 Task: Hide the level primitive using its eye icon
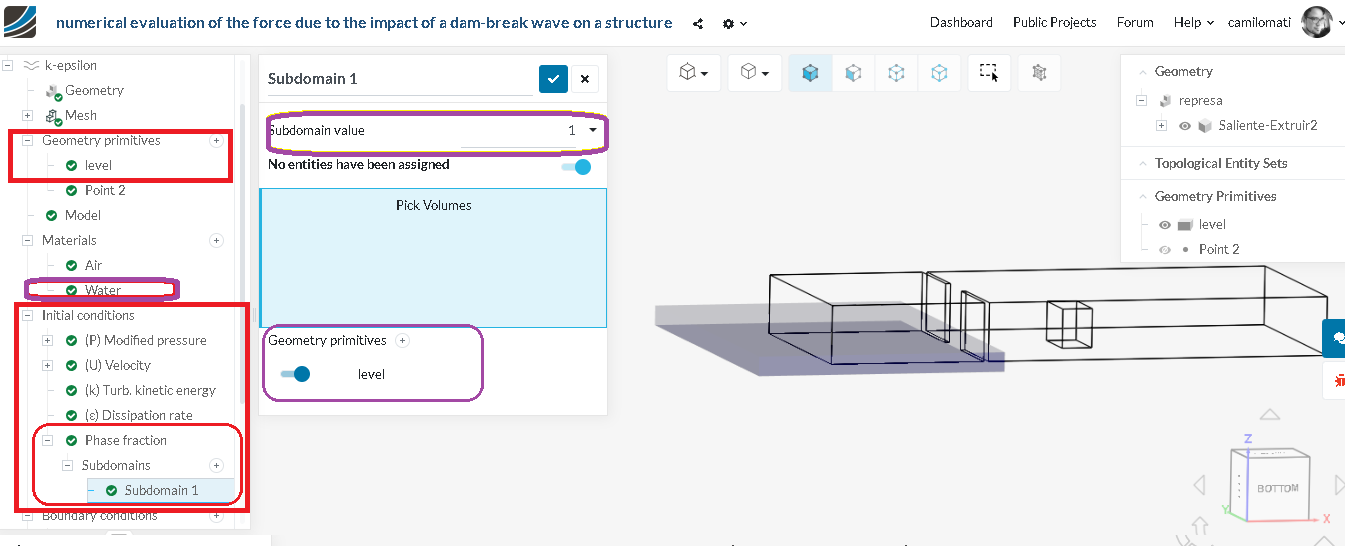tap(1164, 225)
